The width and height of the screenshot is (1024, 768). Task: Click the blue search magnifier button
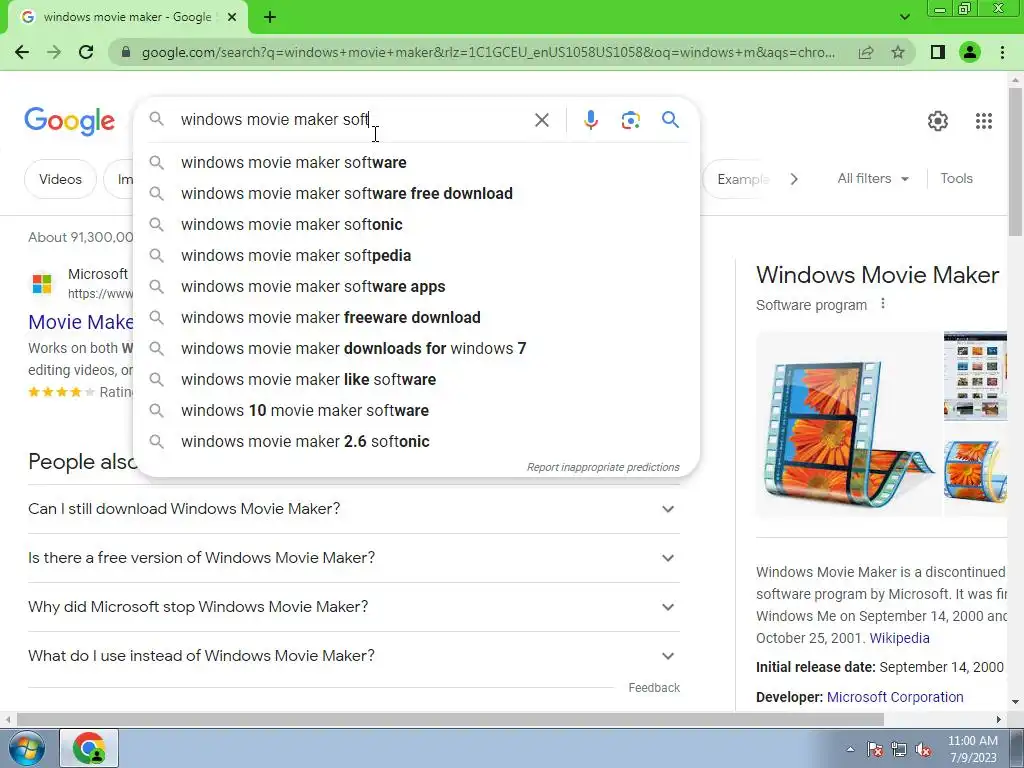click(670, 120)
